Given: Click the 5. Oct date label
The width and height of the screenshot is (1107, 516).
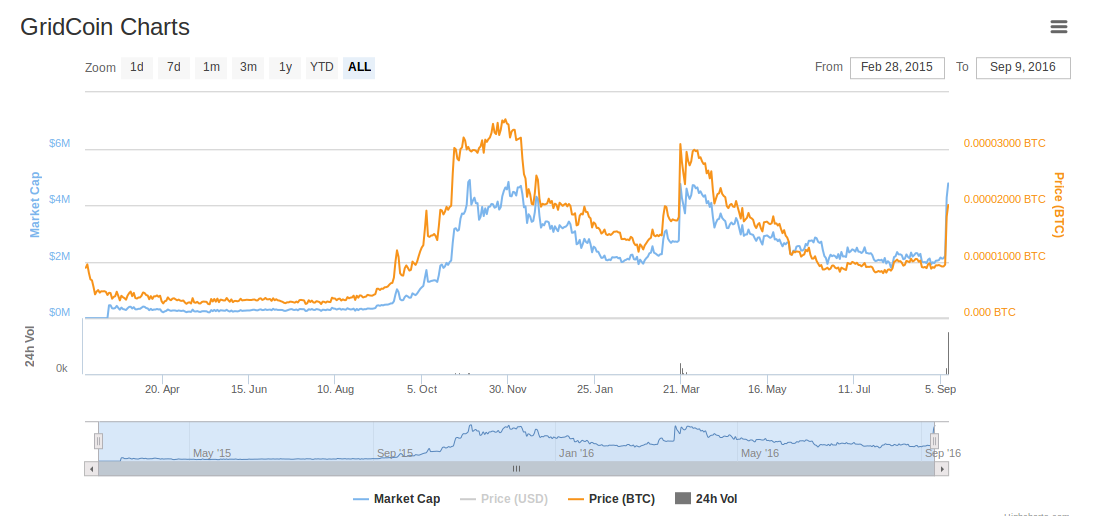Looking at the screenshot, I should point(421,389).
